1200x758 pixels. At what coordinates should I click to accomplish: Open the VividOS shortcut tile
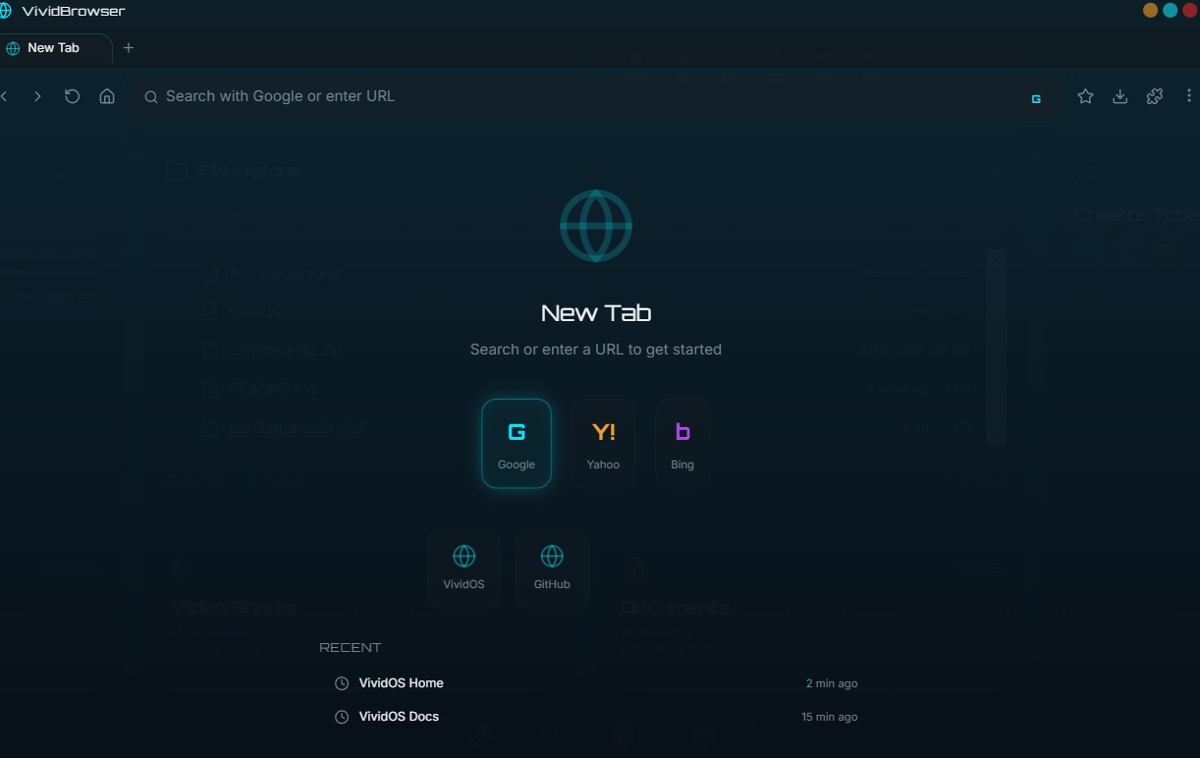[464, 568]
